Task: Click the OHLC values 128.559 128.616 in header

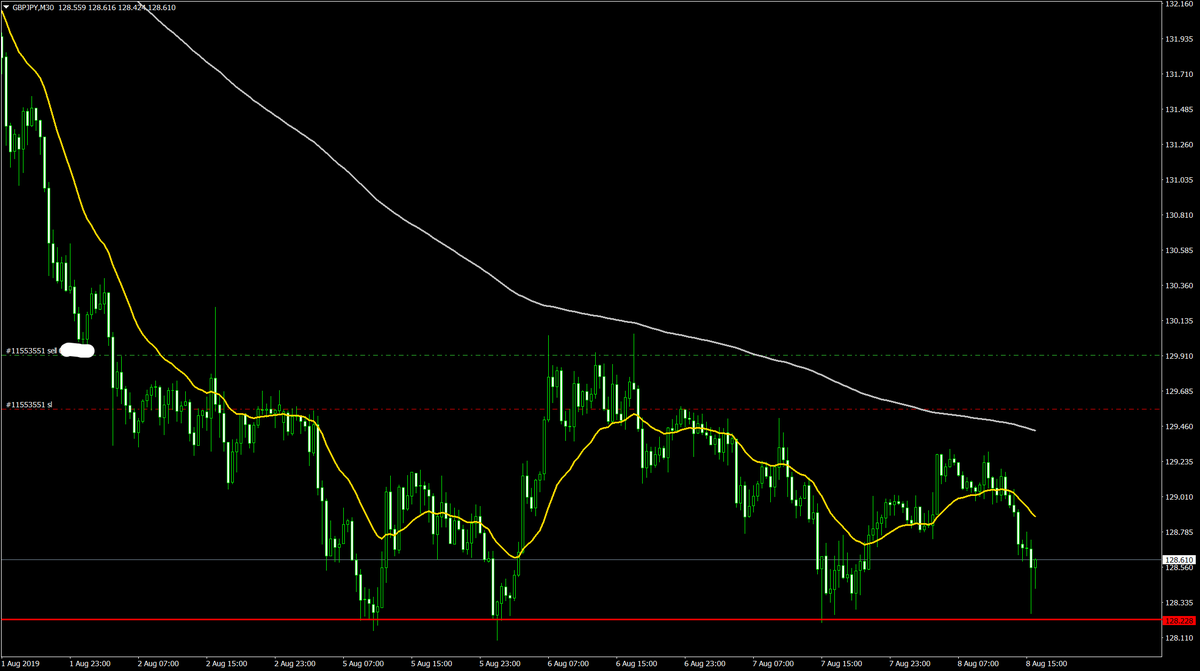Action: click(x=87, y=7)
